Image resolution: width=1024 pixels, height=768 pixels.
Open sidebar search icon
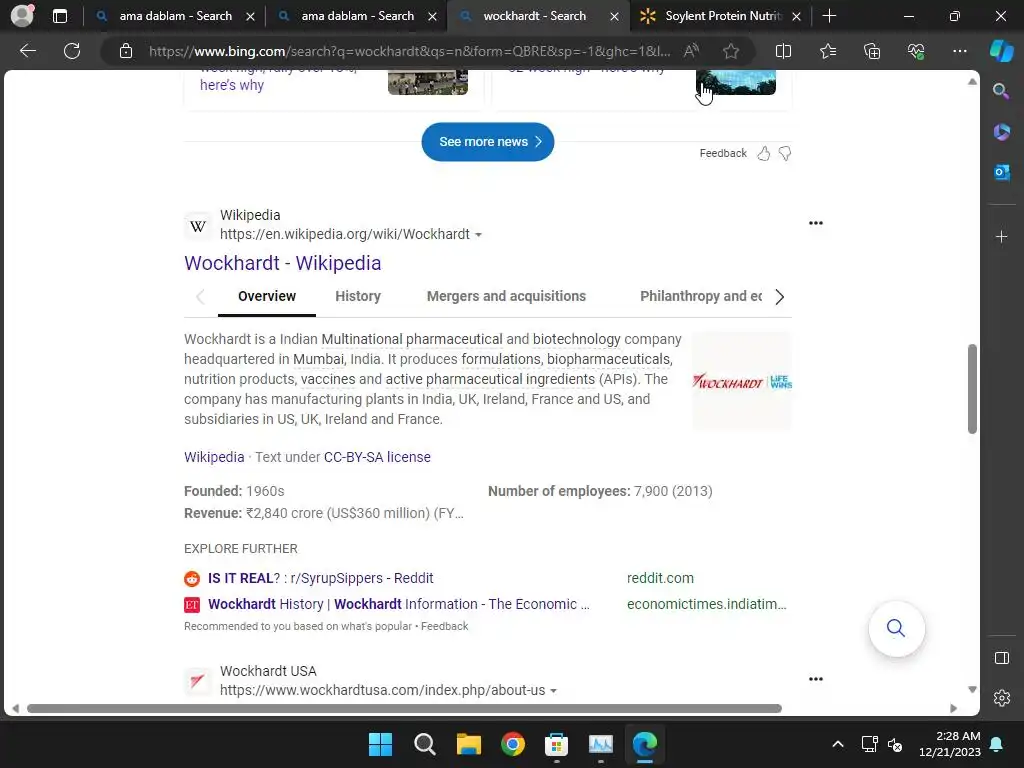1001,91
